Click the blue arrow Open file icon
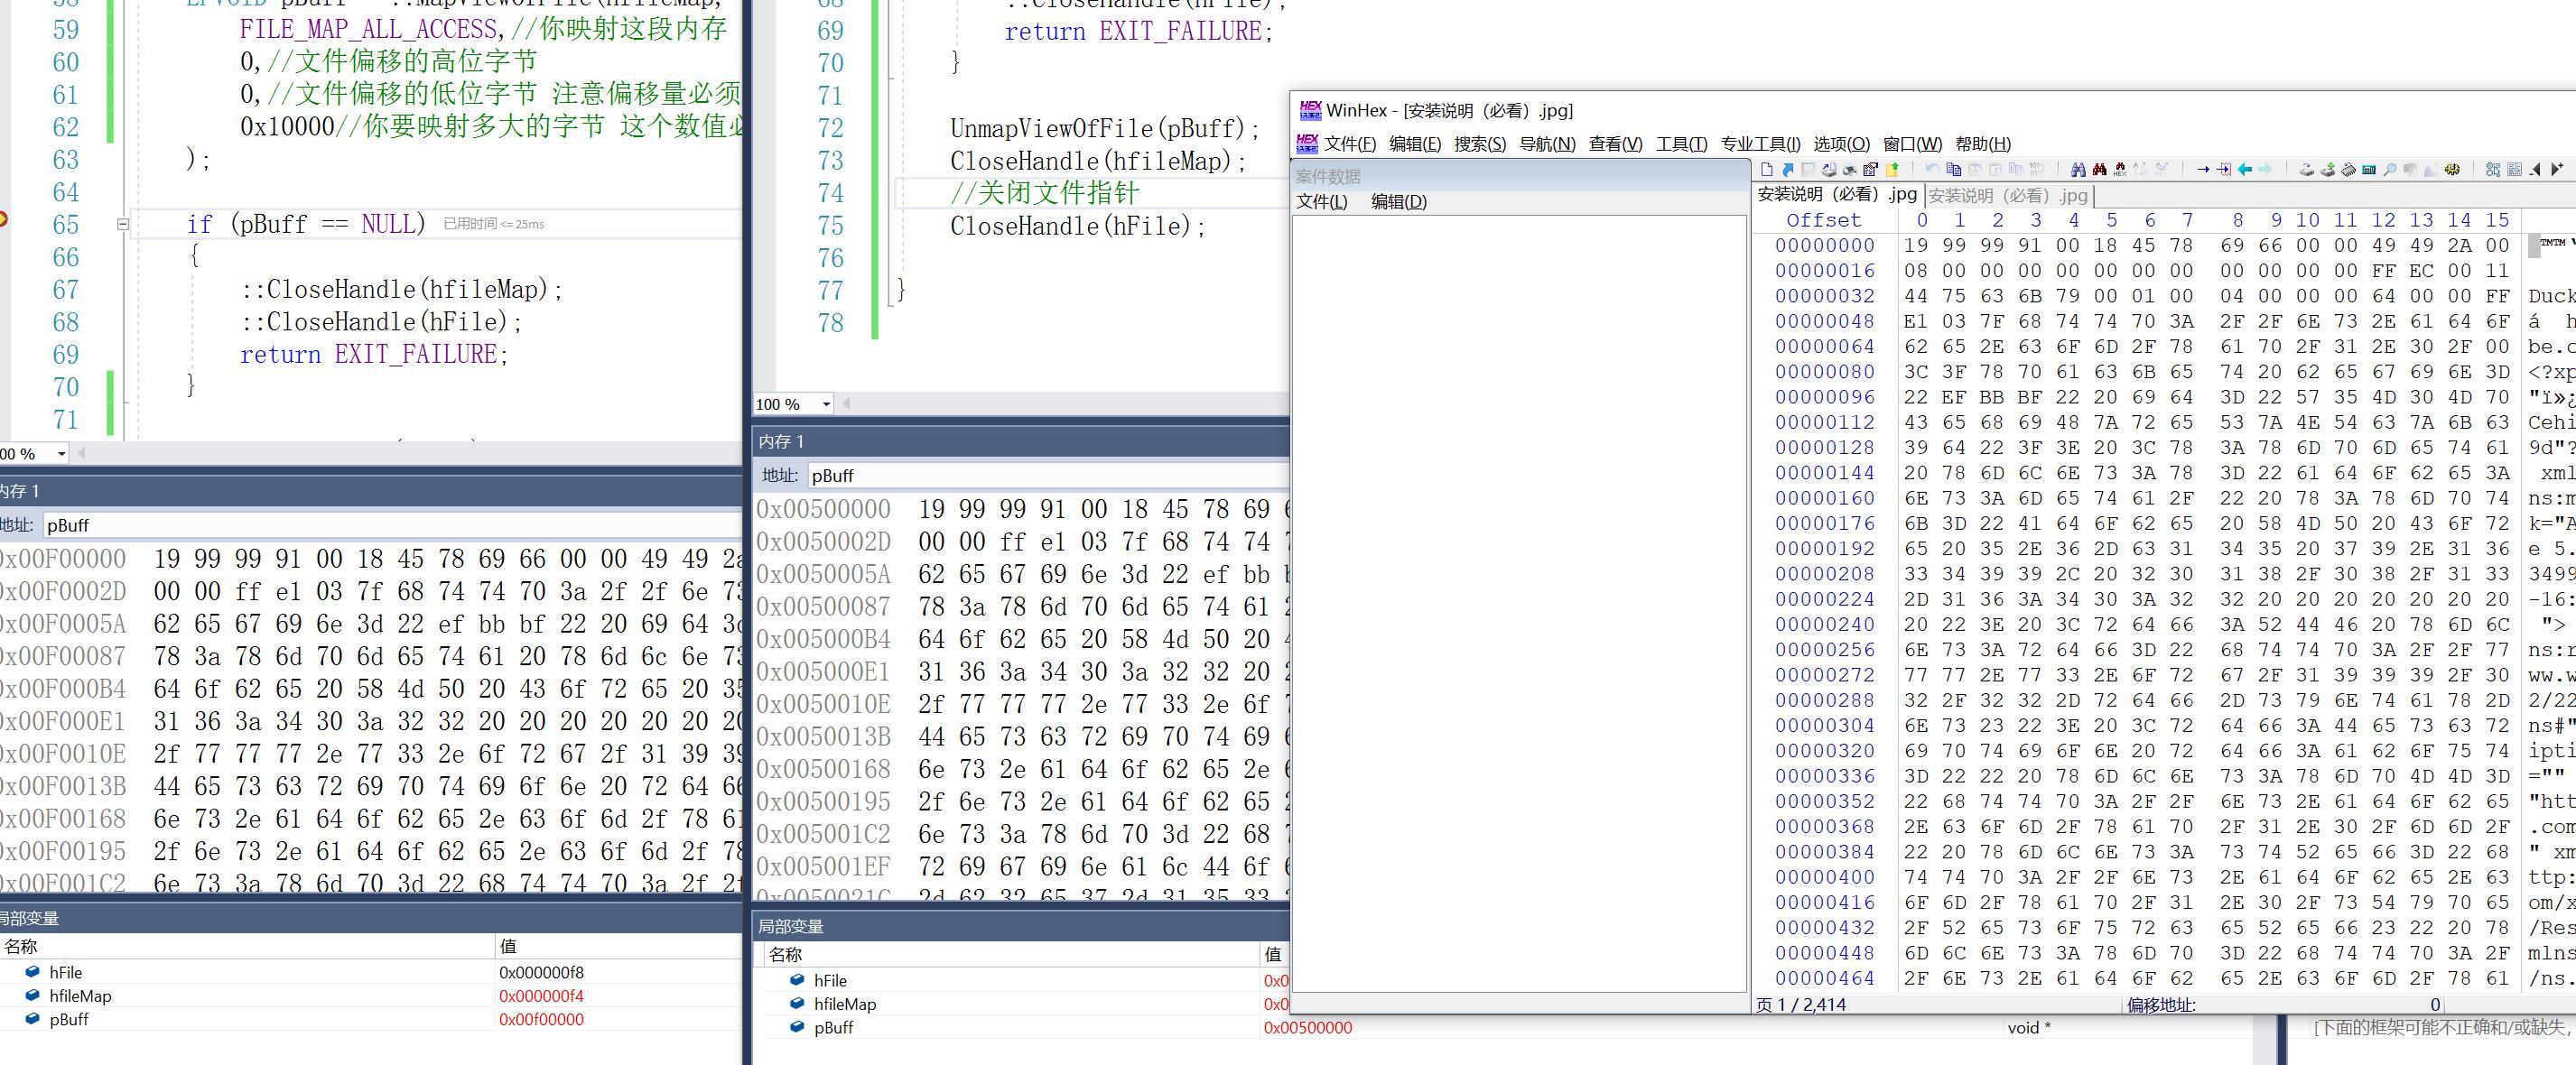 click(x=1788, y=170)
